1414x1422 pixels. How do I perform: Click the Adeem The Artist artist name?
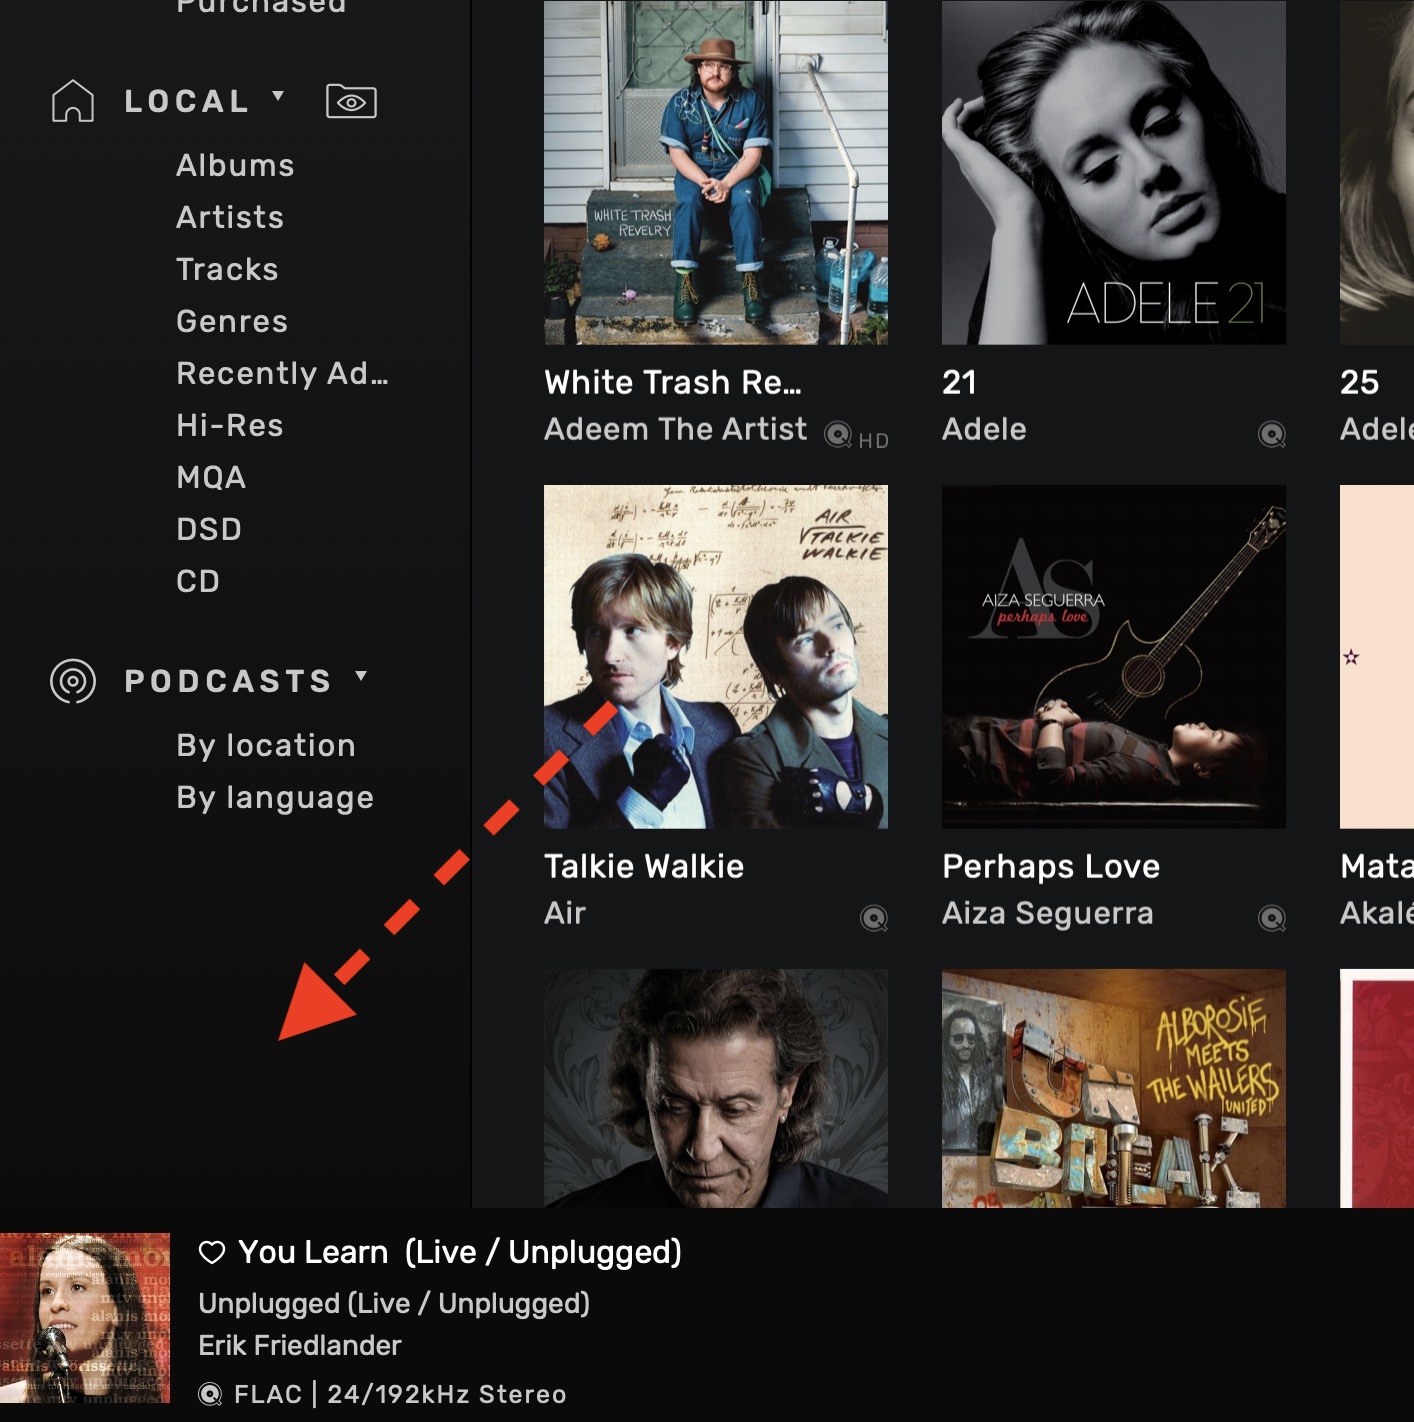[675, 429]
